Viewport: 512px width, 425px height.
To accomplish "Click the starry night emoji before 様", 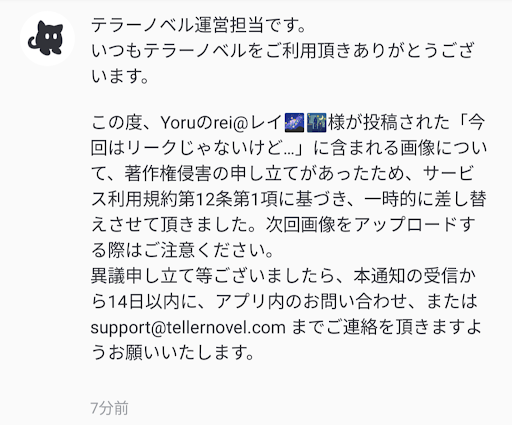I will 316,122.
